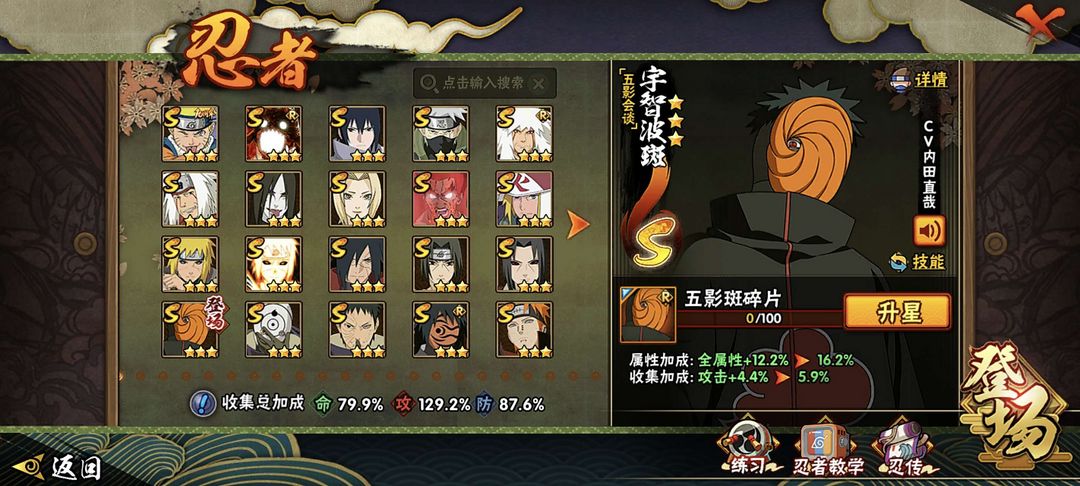
Task: Go to next ninja page arrow
Action: pyautogui.click(x=577, y=224)
